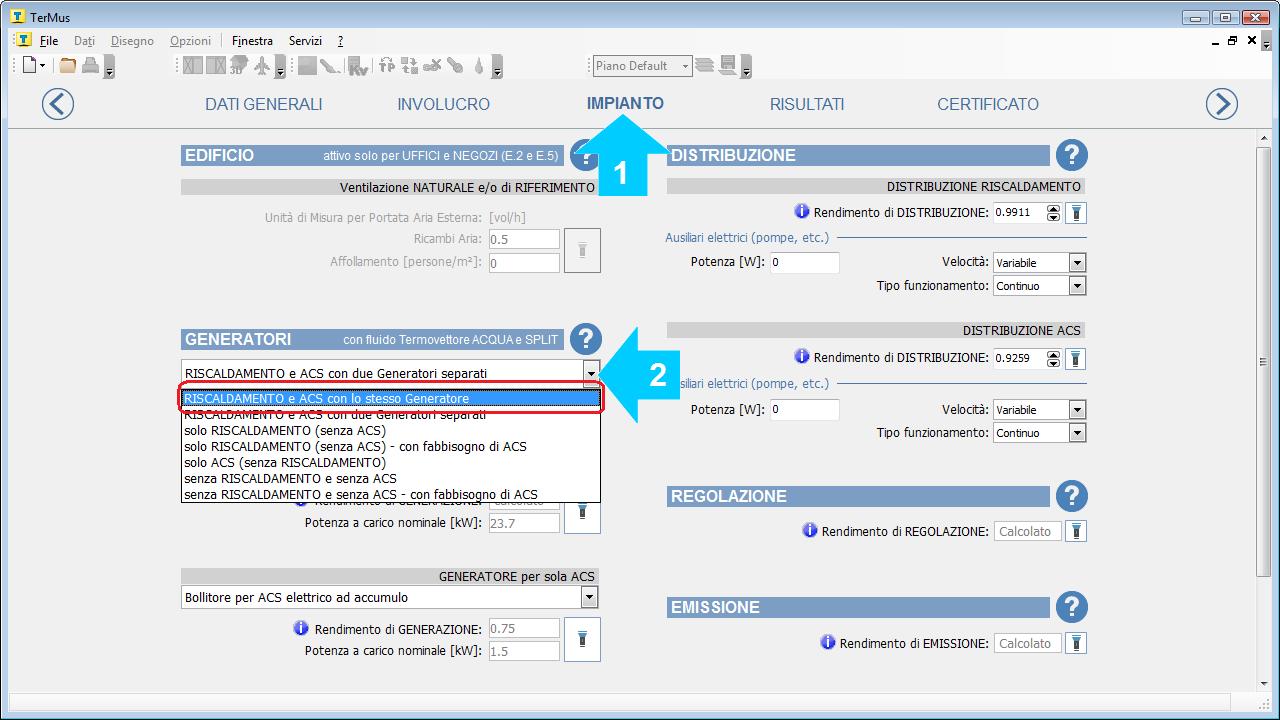Go to the next section with the right arrow
The height and width of the screenshot is (720, 1280).
tap(1221, 104)
